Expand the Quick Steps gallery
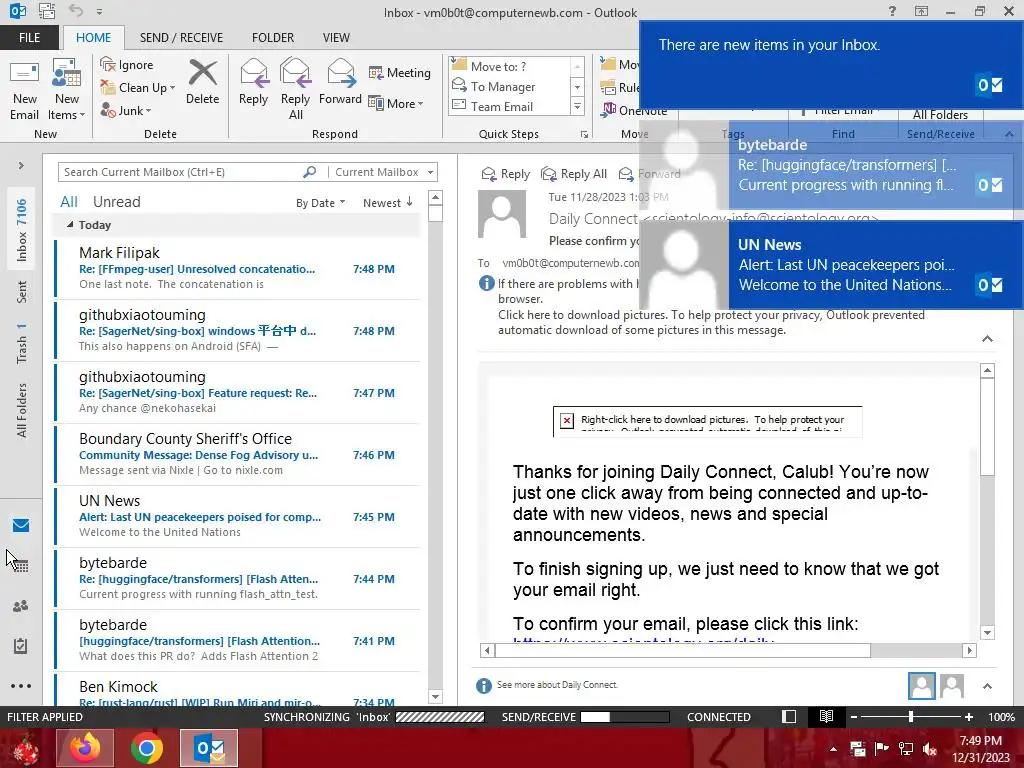 tap(577, 106)
